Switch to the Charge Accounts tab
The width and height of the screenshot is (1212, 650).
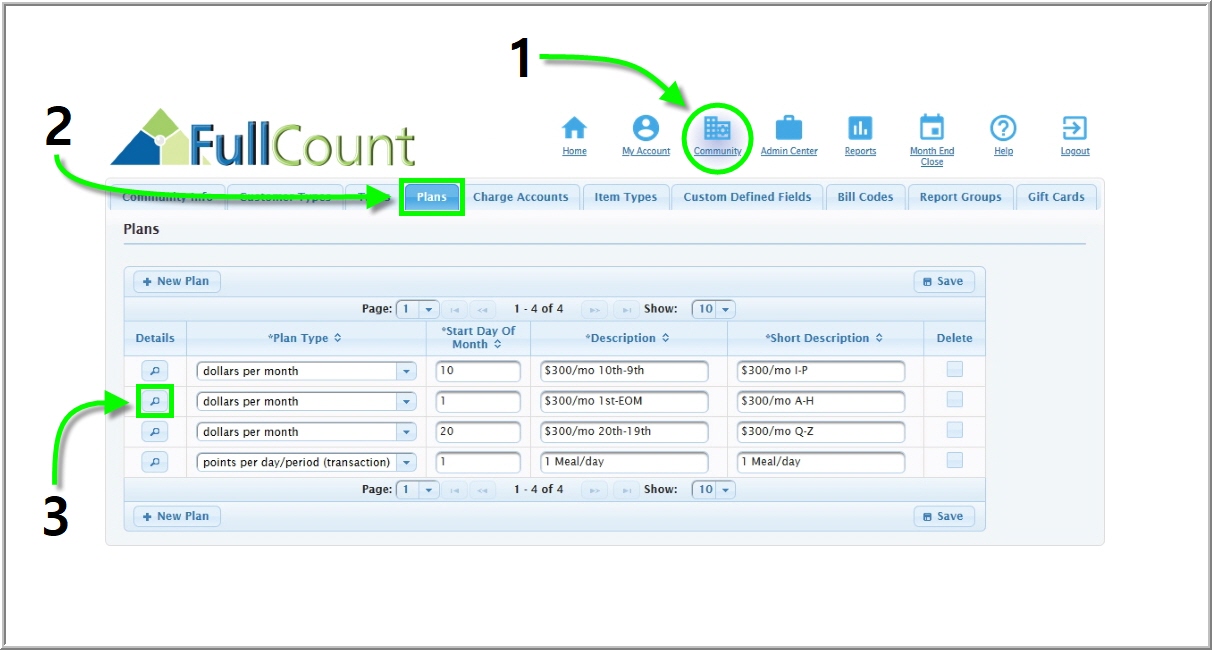coord(520,197)
